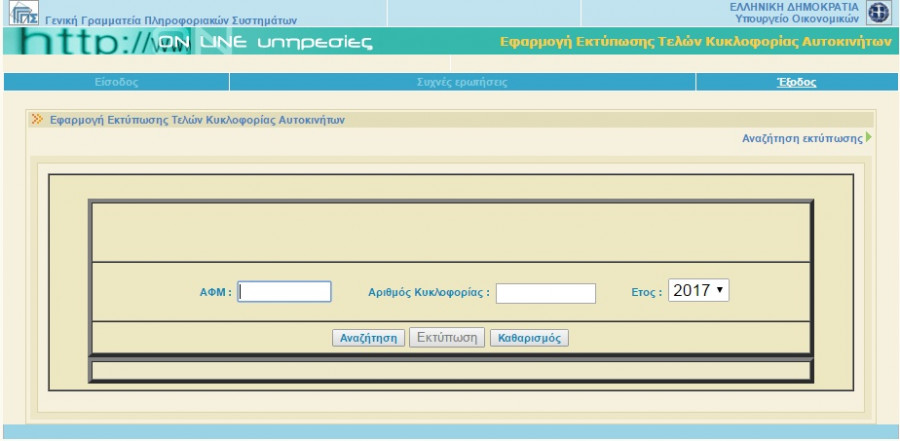This screenshot has width=900, height=441.
Task: Open the Έτος year dropdown
Action: click(x=698, y=290)
